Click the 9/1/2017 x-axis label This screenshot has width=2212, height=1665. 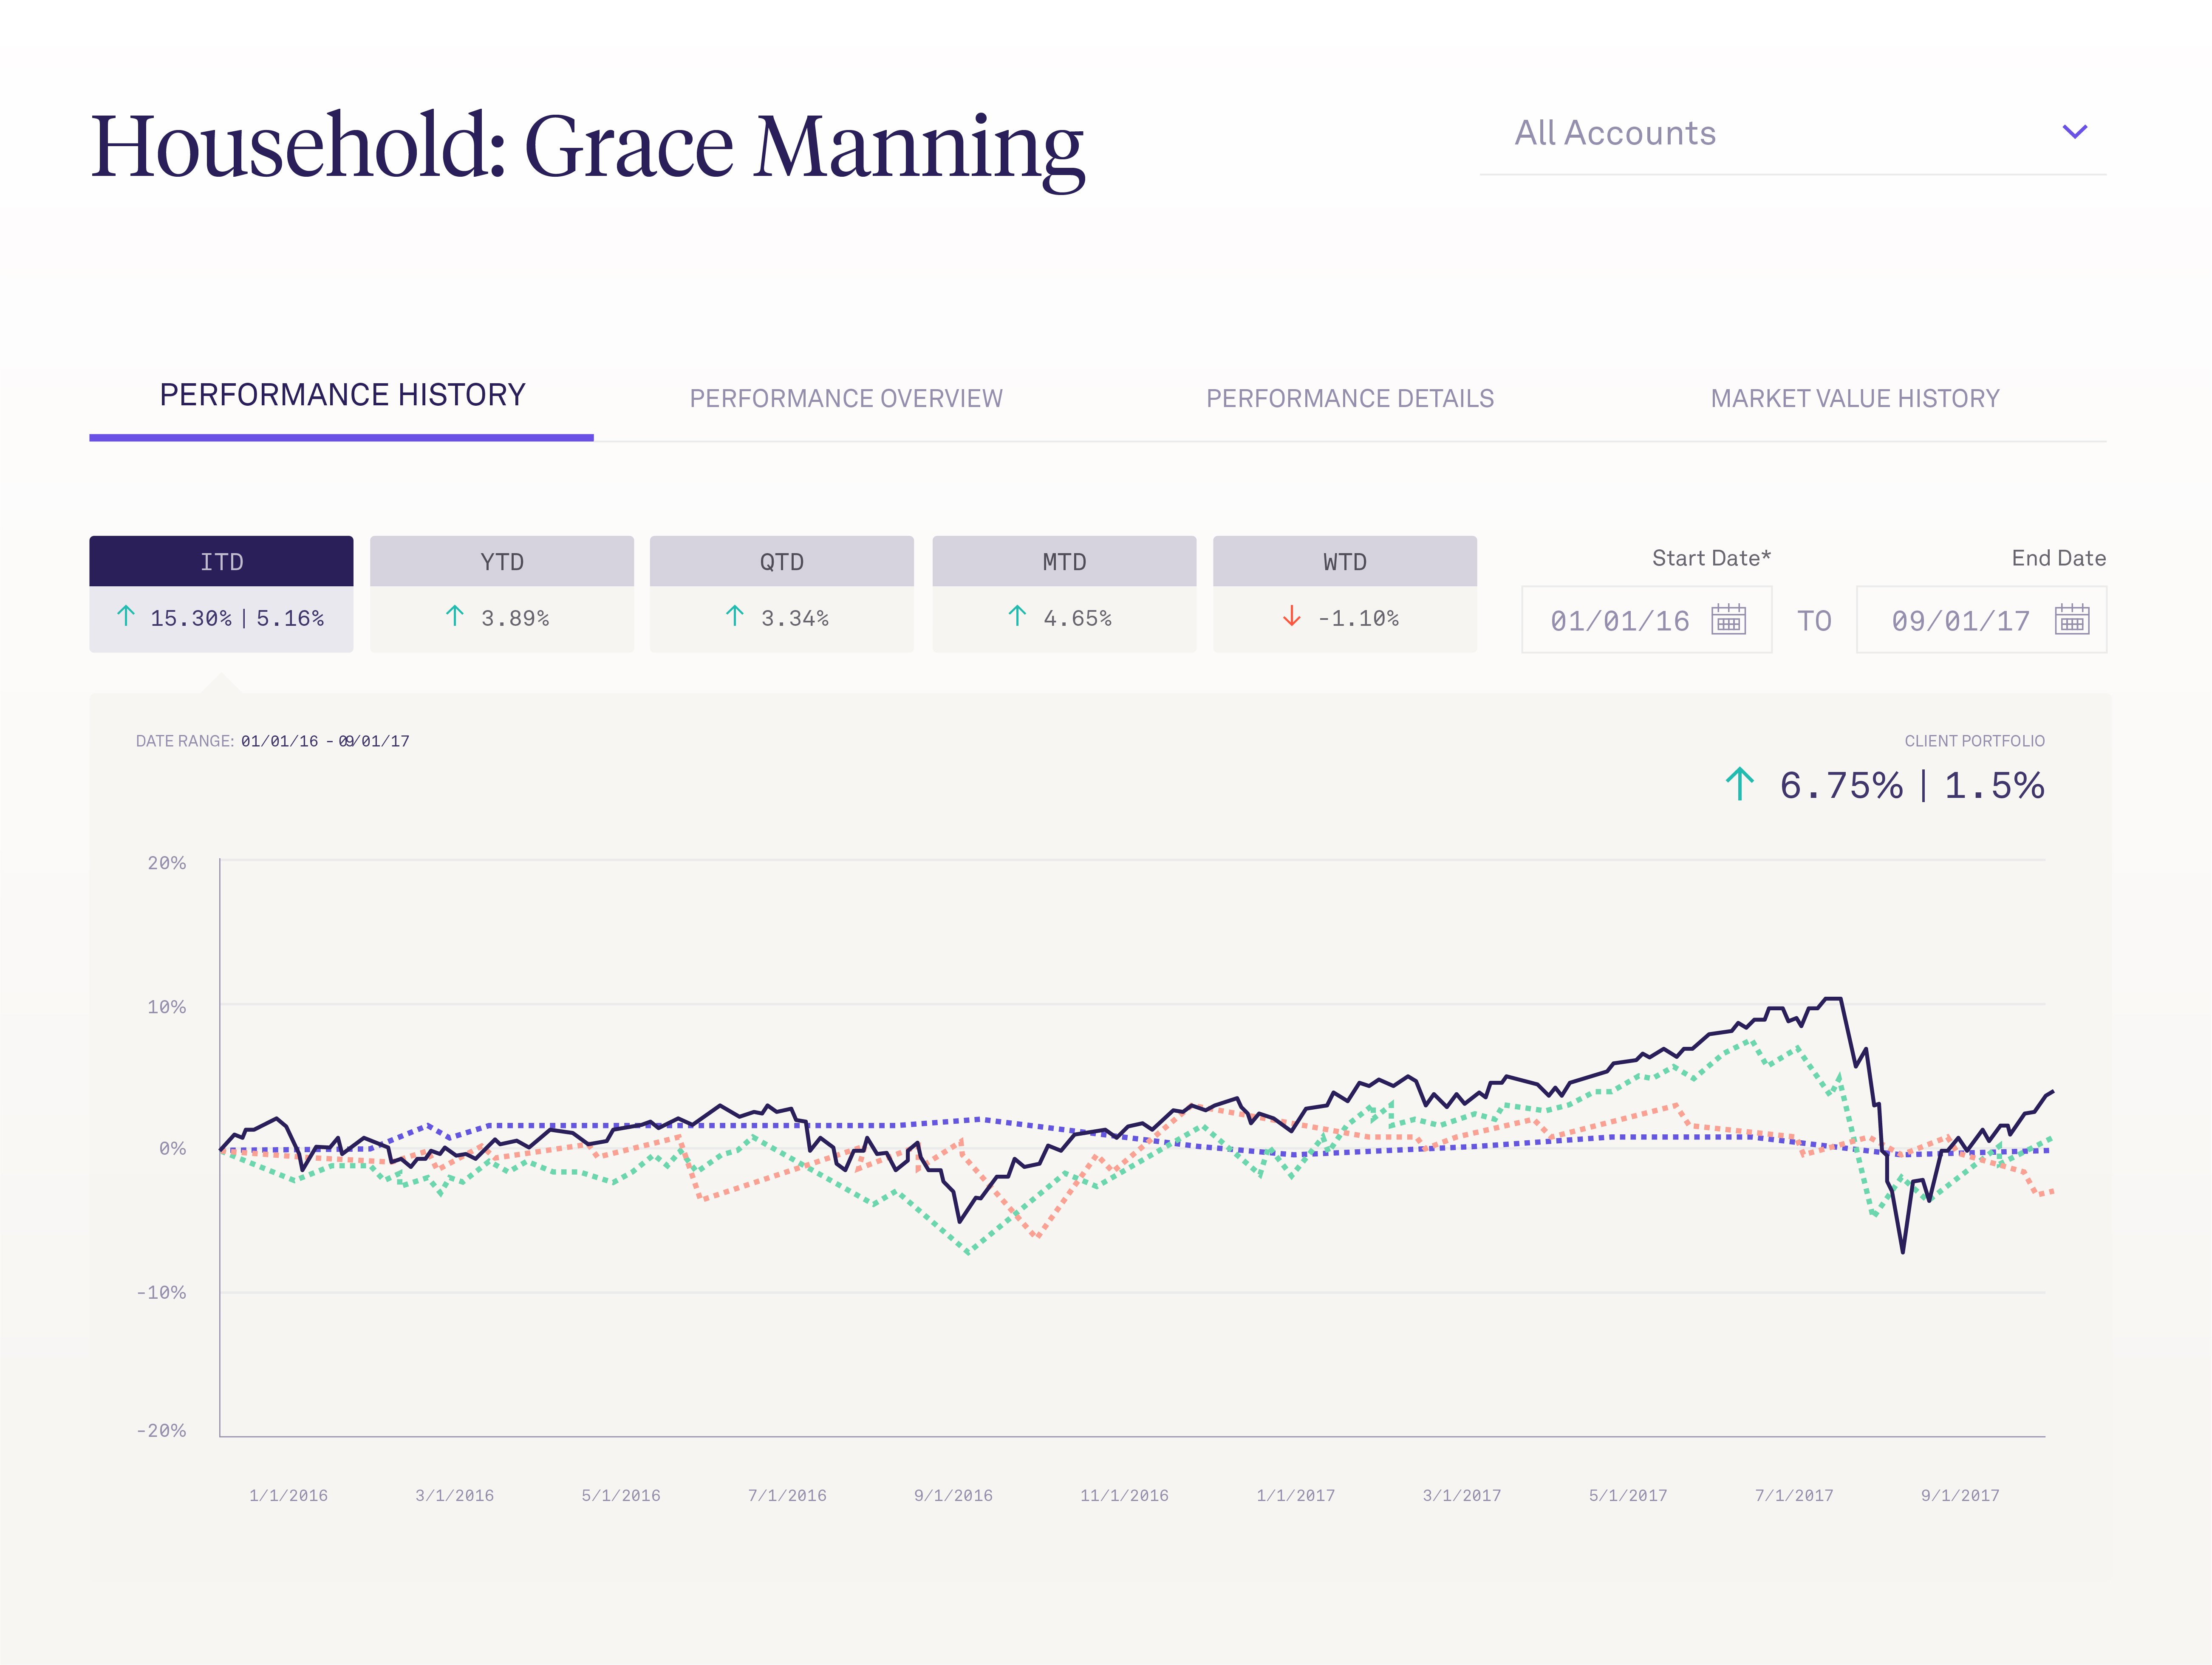[1960, 1496]
